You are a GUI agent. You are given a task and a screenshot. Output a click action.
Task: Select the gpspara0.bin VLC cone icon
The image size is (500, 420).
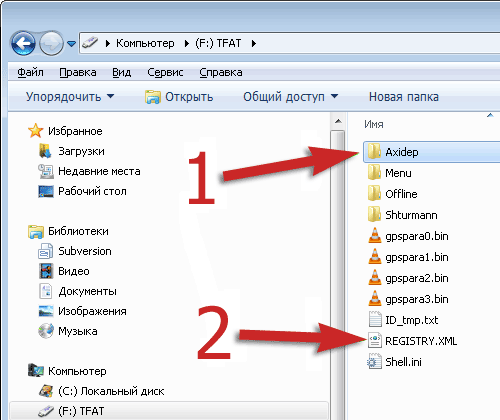375,236
